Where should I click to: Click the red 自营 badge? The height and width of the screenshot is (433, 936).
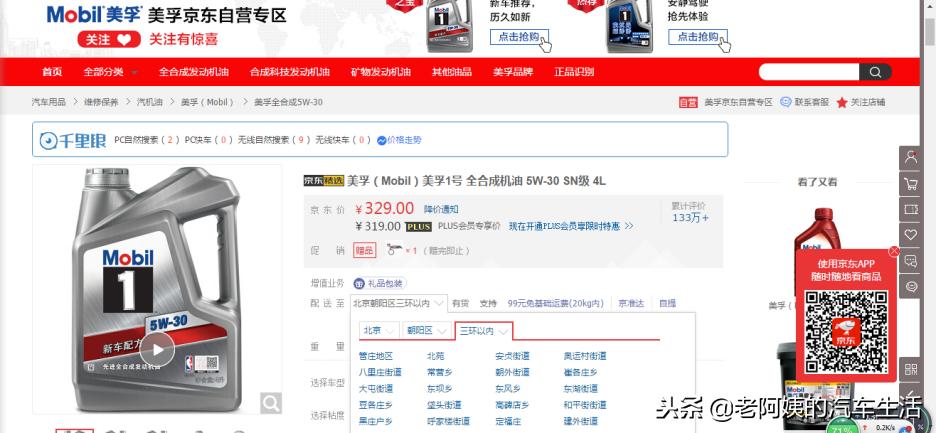click(x=688, y=102)
